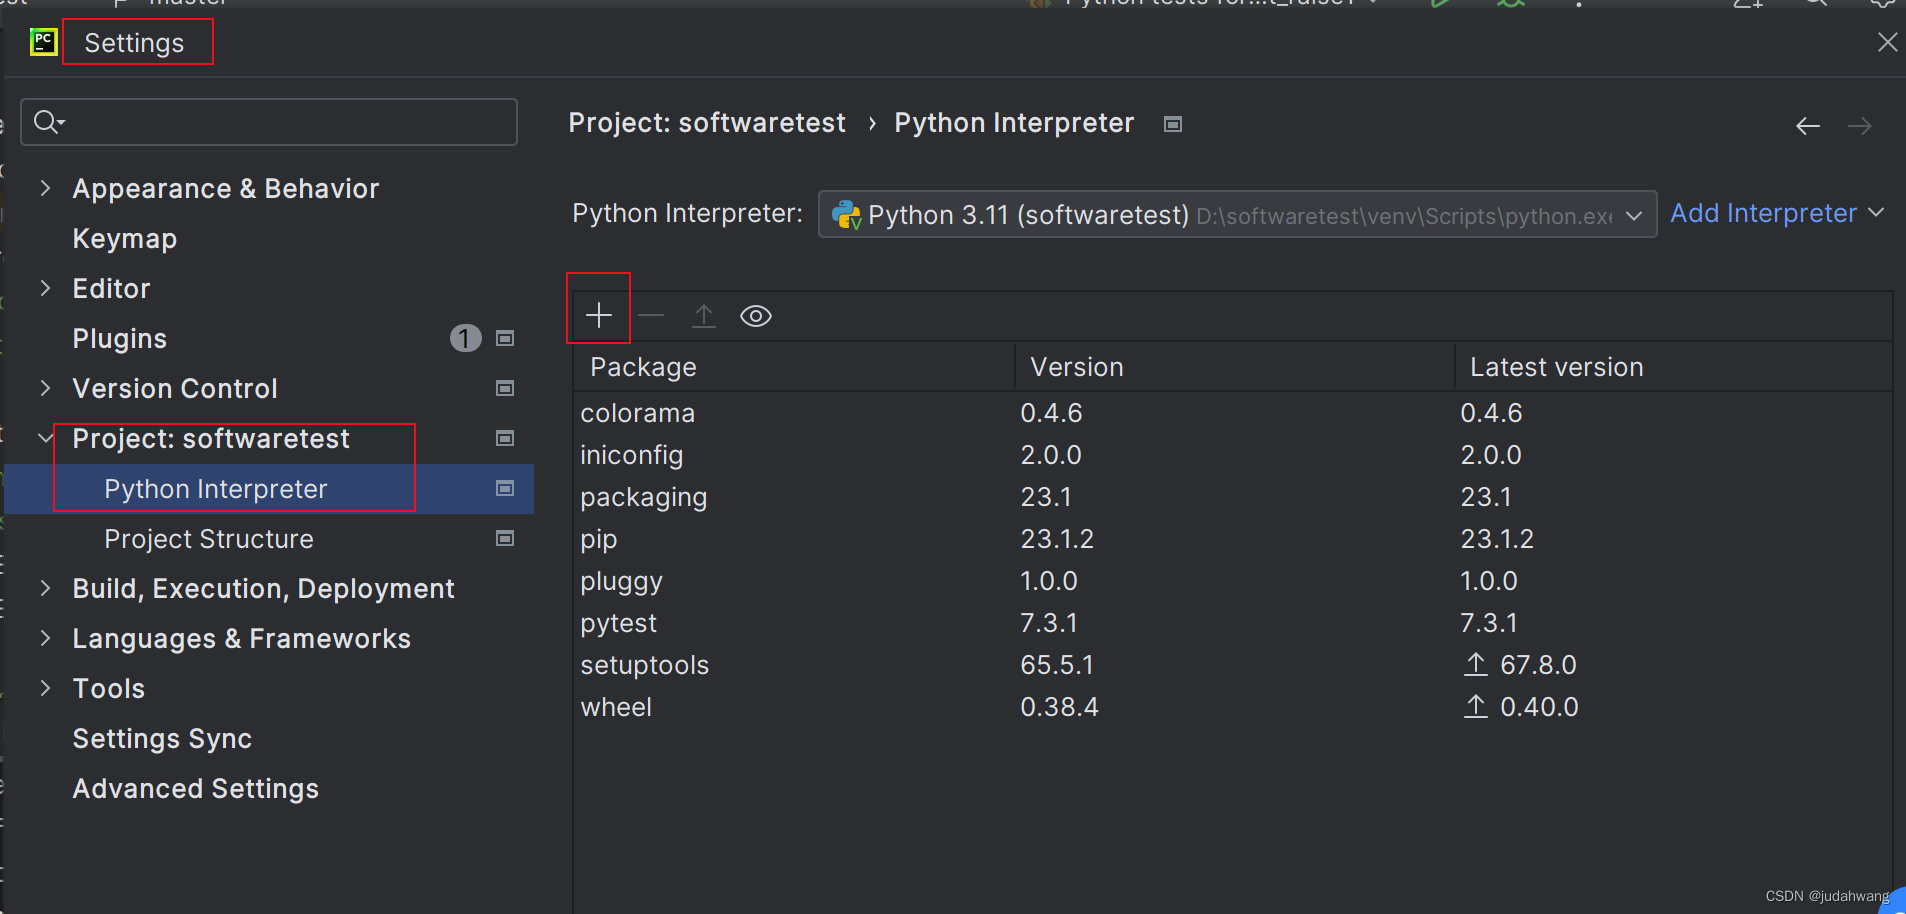This screenshot has height=914, width=1906.
Task: Click the settings search field
Action: 268,121
